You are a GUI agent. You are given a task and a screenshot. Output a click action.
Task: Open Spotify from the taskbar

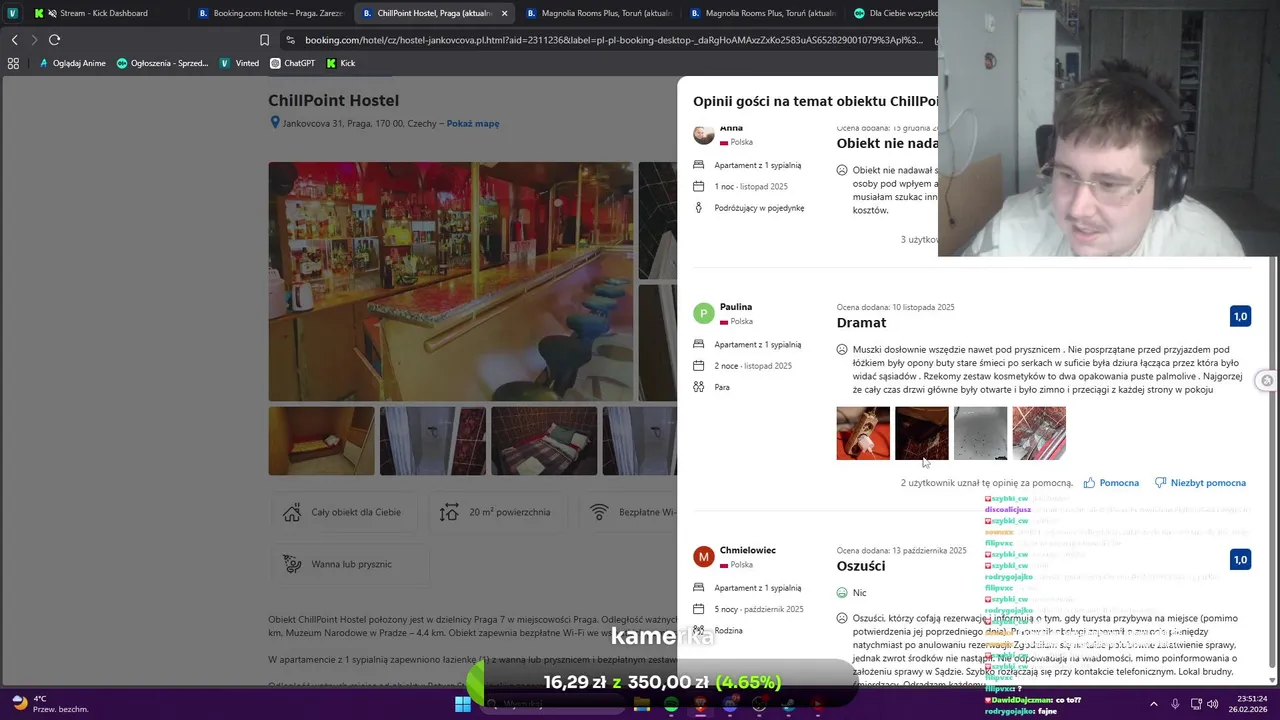pos(671,704)
